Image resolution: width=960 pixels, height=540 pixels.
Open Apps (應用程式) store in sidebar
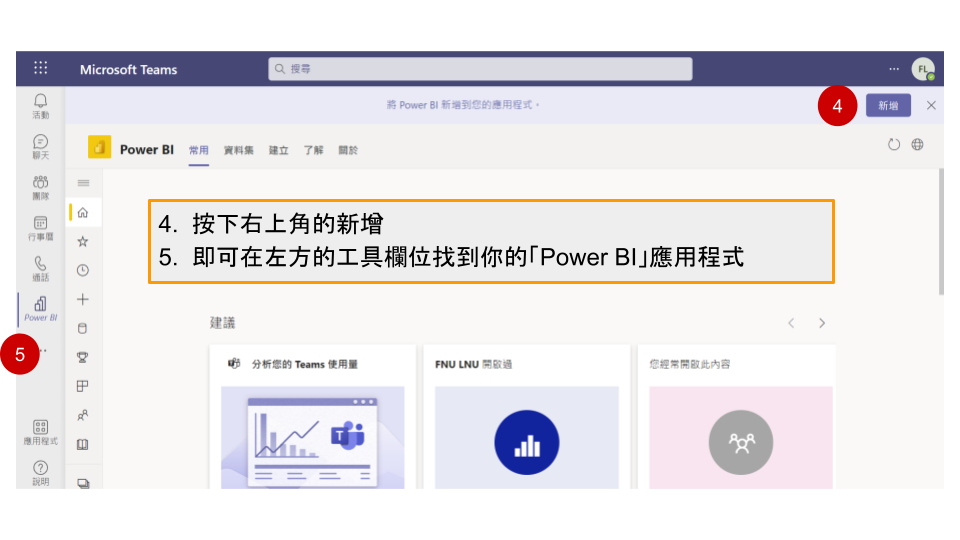[x=40, y=432]
